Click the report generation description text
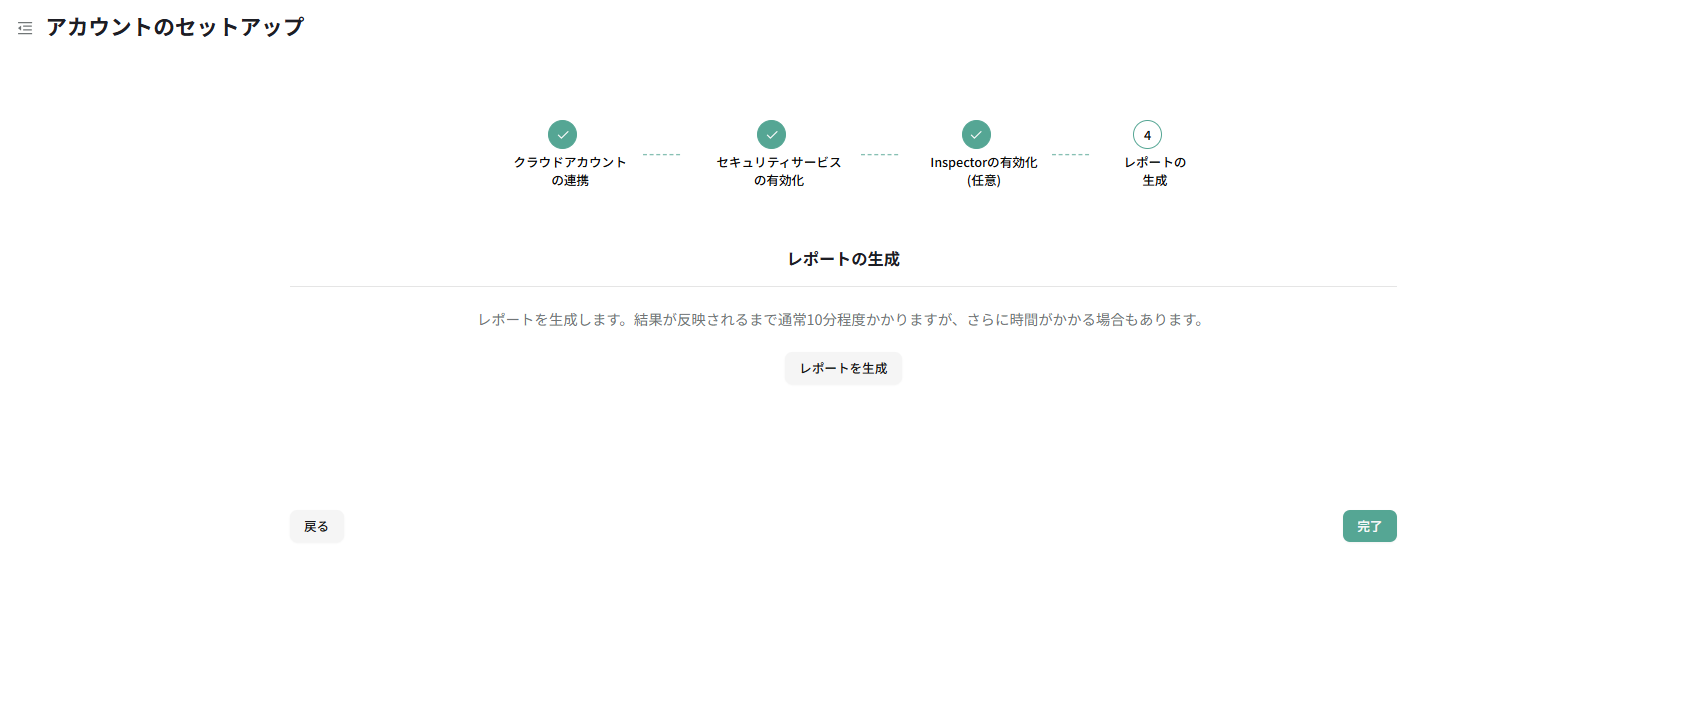 pos(843,320)
